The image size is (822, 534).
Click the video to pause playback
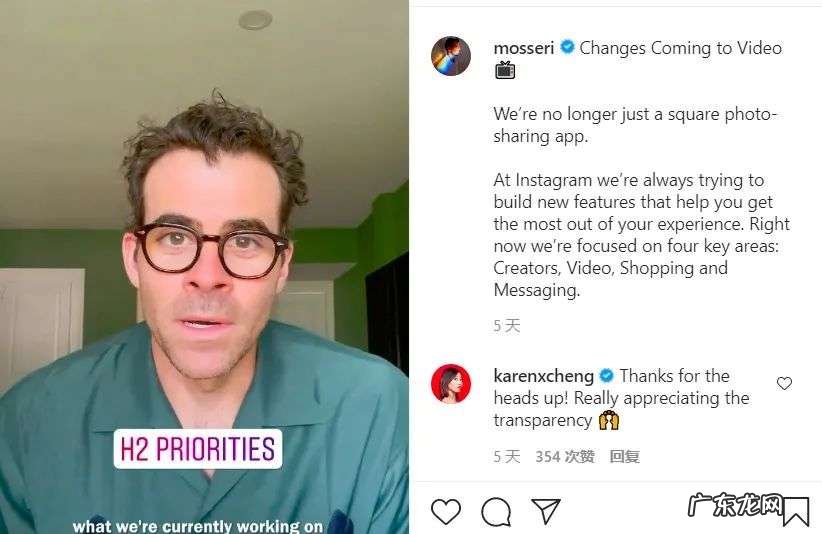[204, 267]
